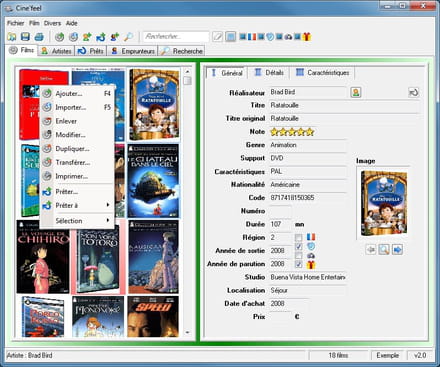
Task: Tick the French flag checkbox in the Général panel
Action: [x=299, y=237]
